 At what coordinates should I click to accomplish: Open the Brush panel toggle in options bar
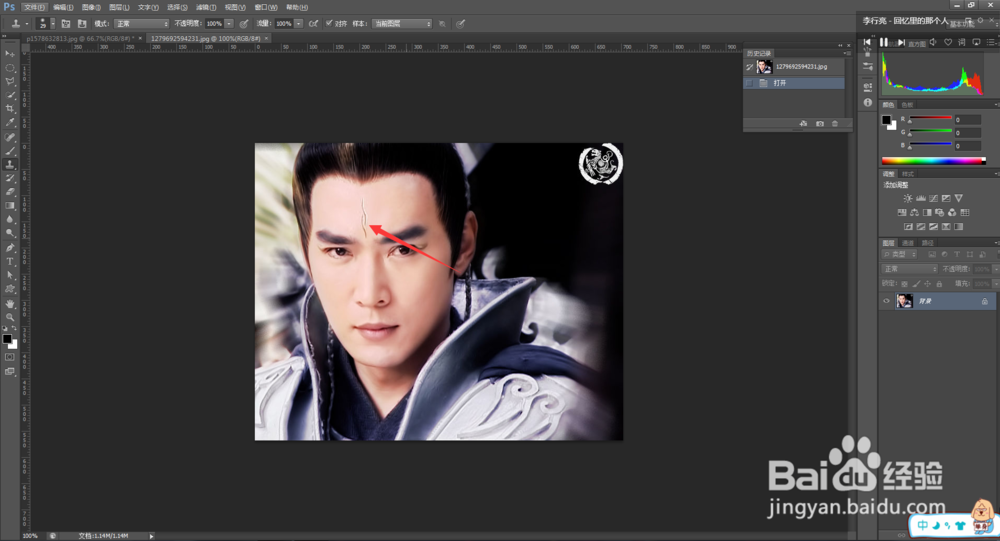66,24
